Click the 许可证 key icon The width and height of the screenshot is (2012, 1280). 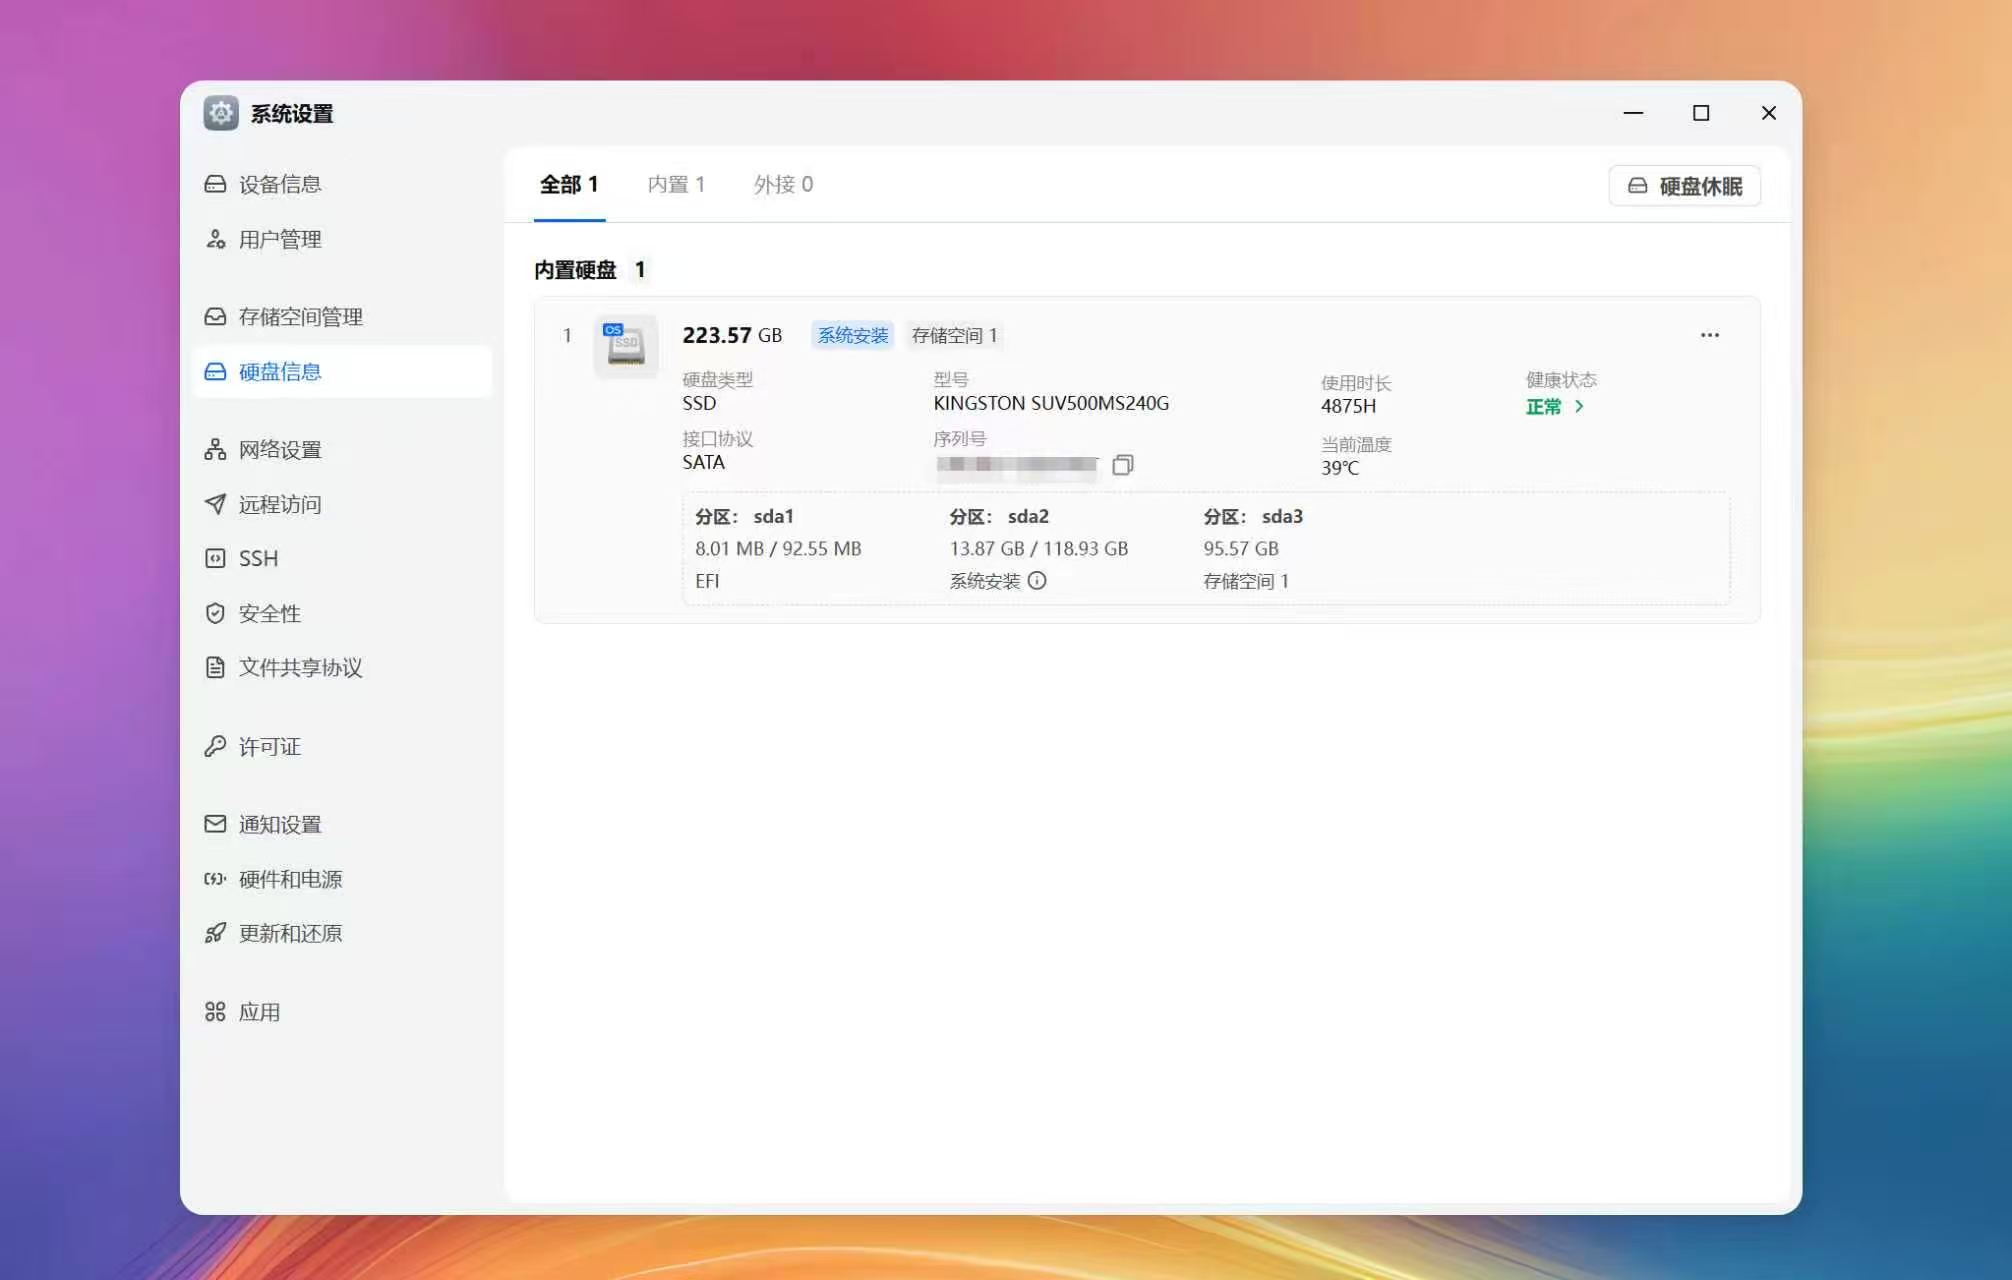click(215, 747)
